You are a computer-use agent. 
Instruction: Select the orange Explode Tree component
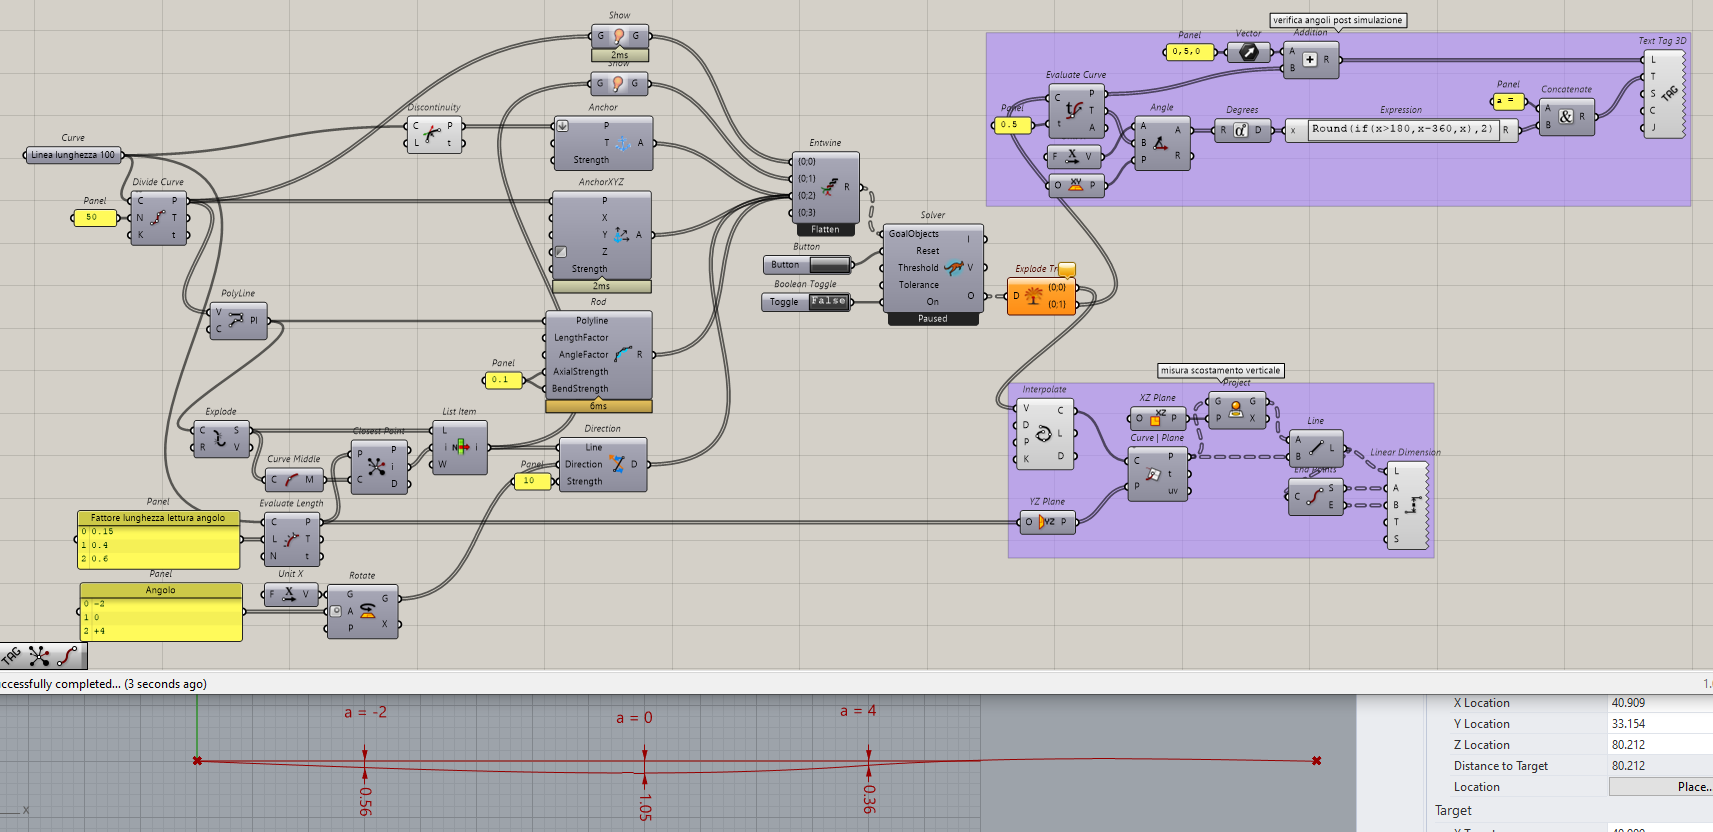tap(1041, 296)
